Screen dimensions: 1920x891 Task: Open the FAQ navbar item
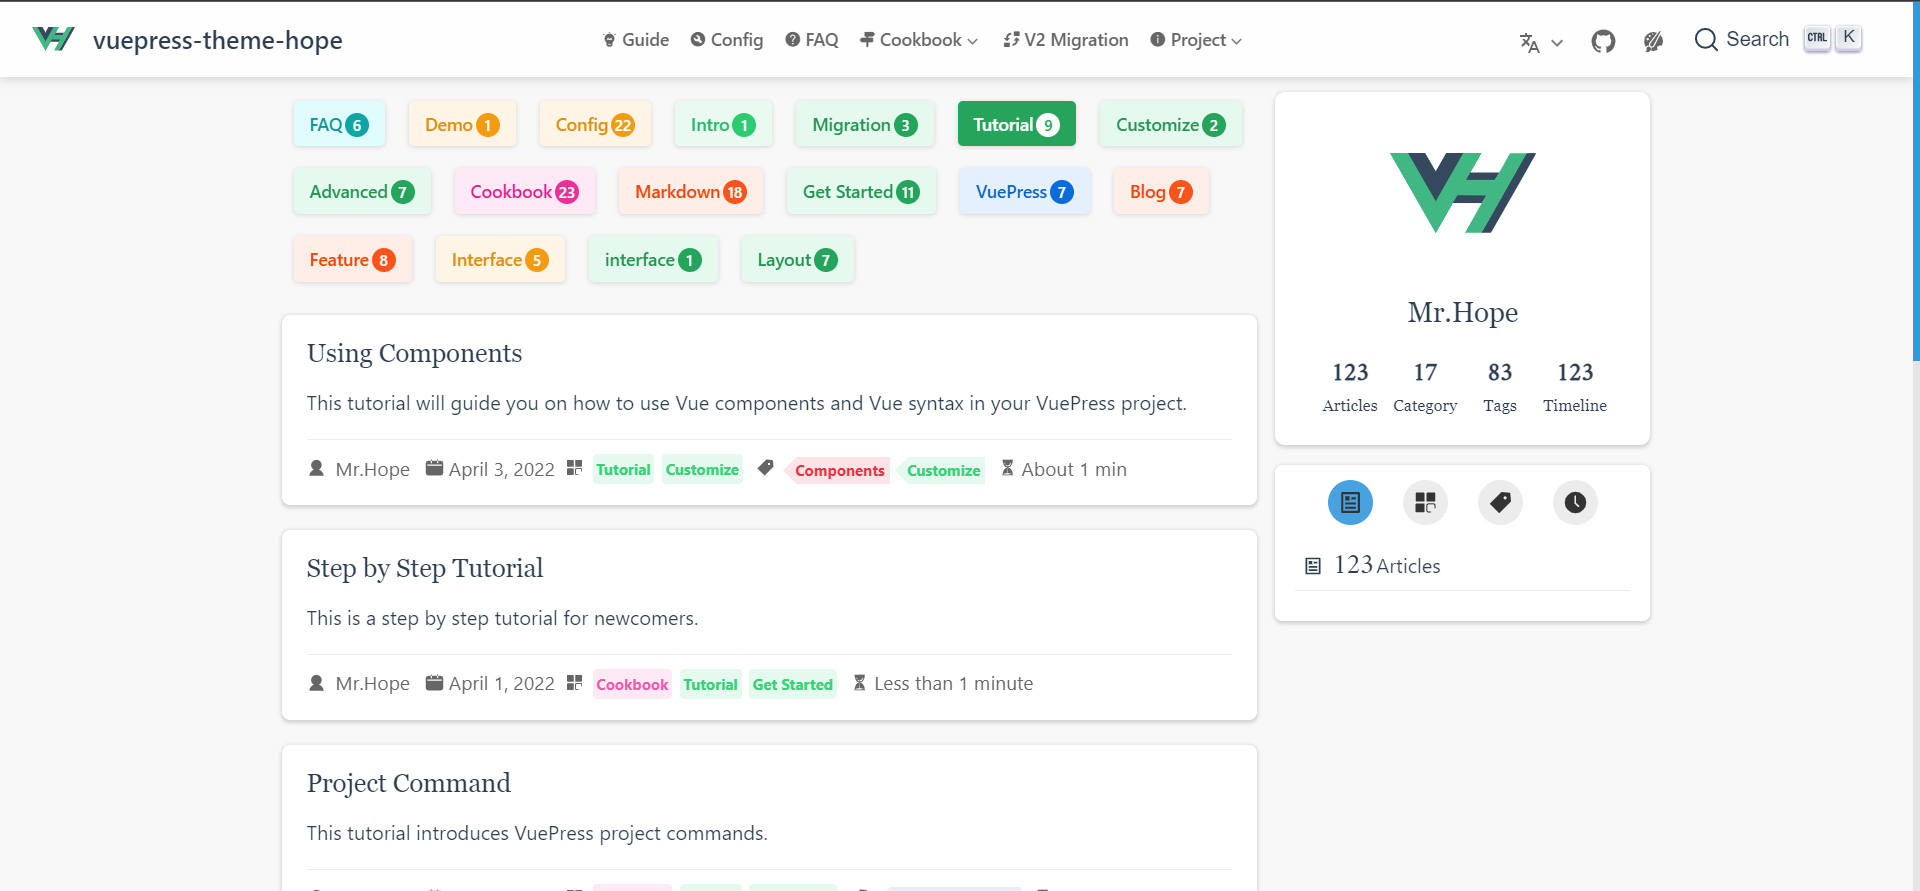(812, 40)
